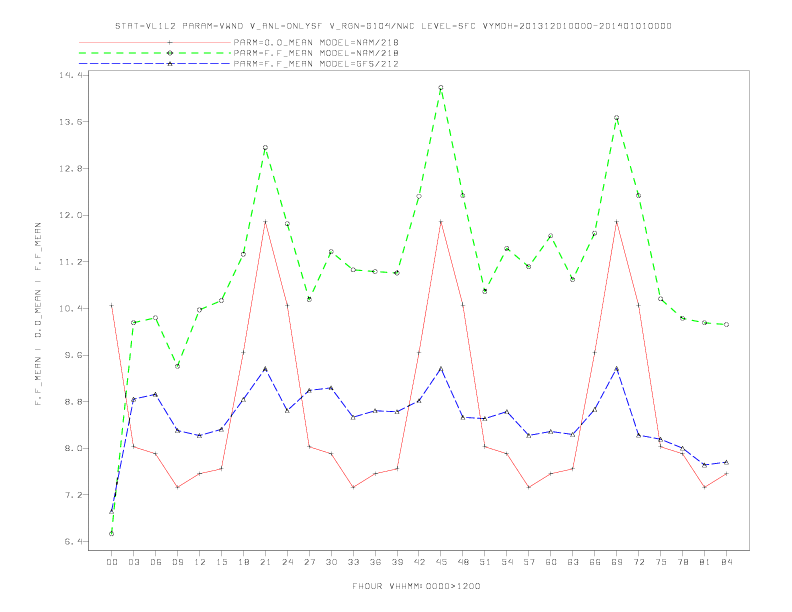The image size is (792, 612).
Task: Click y-axis tick label 10.4
Action: tap(69, 309)
